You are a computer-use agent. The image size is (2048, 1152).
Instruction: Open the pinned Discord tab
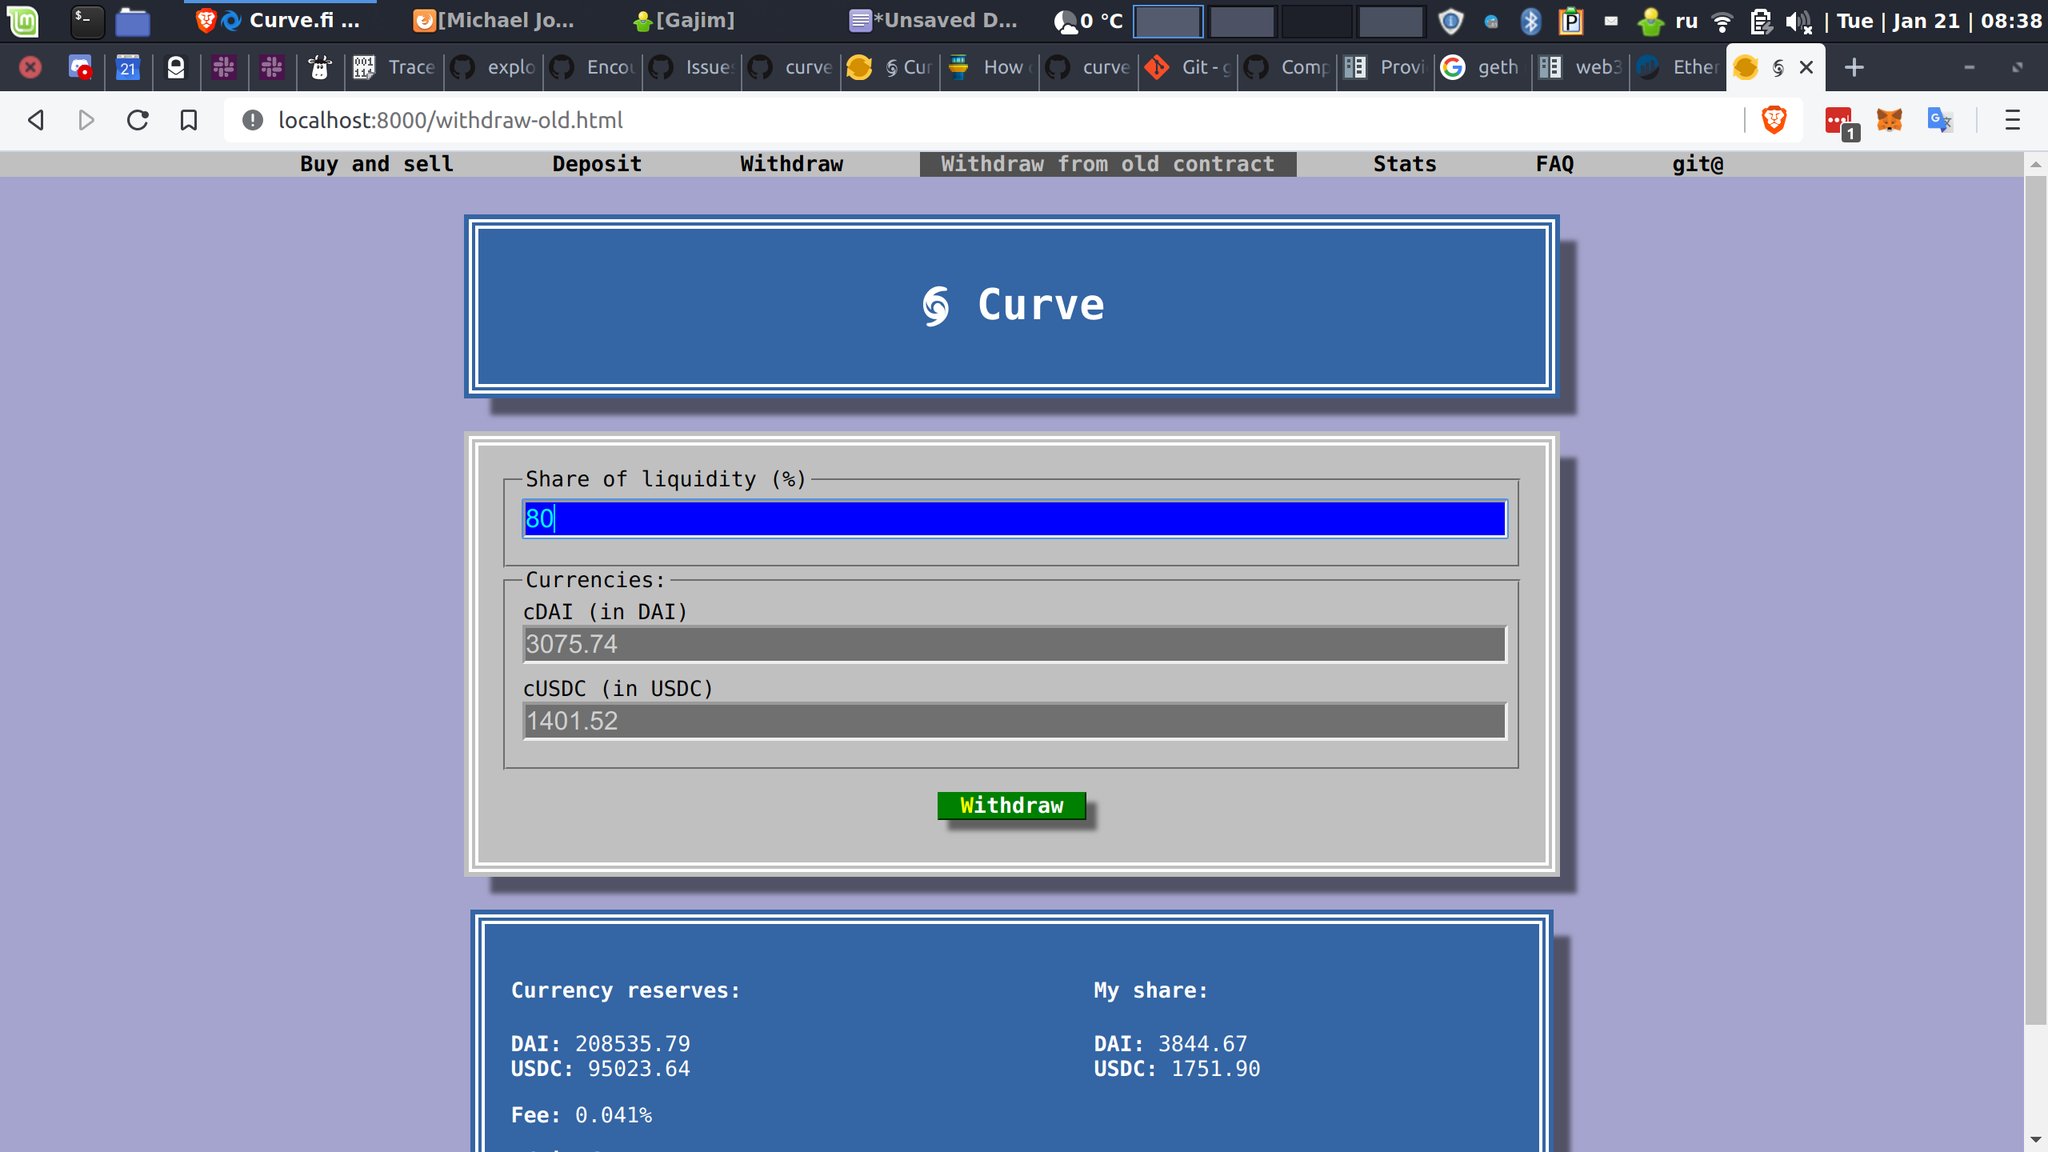(80, 67)
